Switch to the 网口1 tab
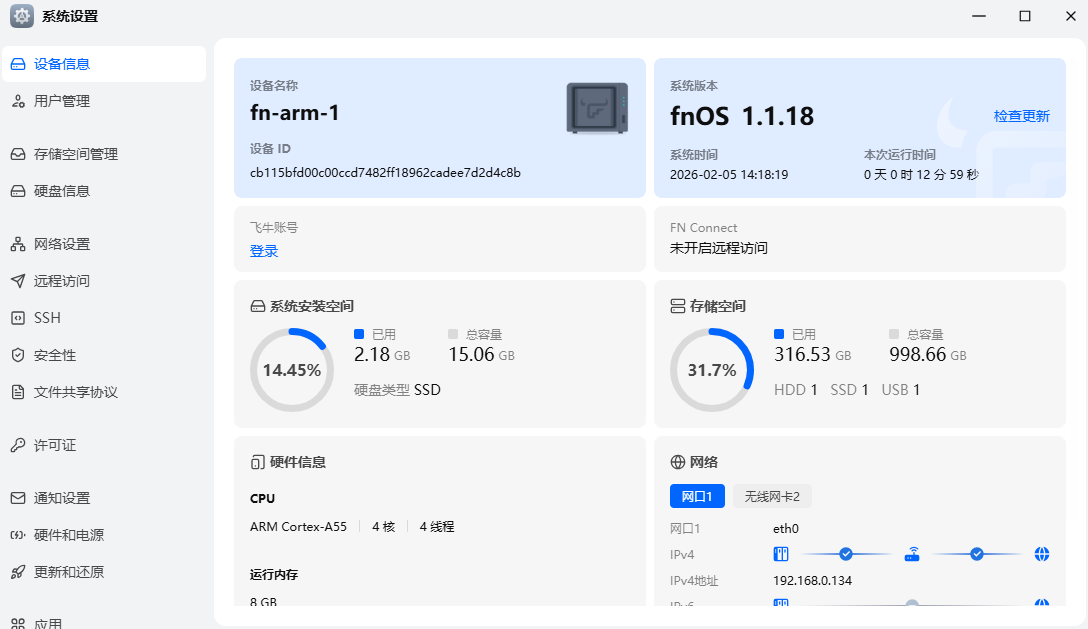The image size is (1088, 629). [x=697, y=496]
